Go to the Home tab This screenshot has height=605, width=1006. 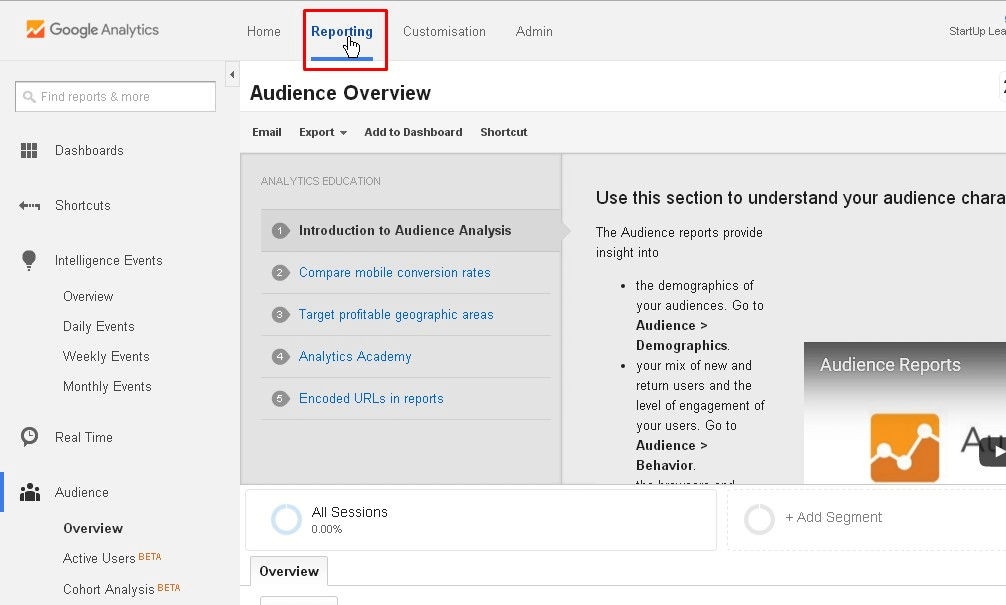[264, 32]
